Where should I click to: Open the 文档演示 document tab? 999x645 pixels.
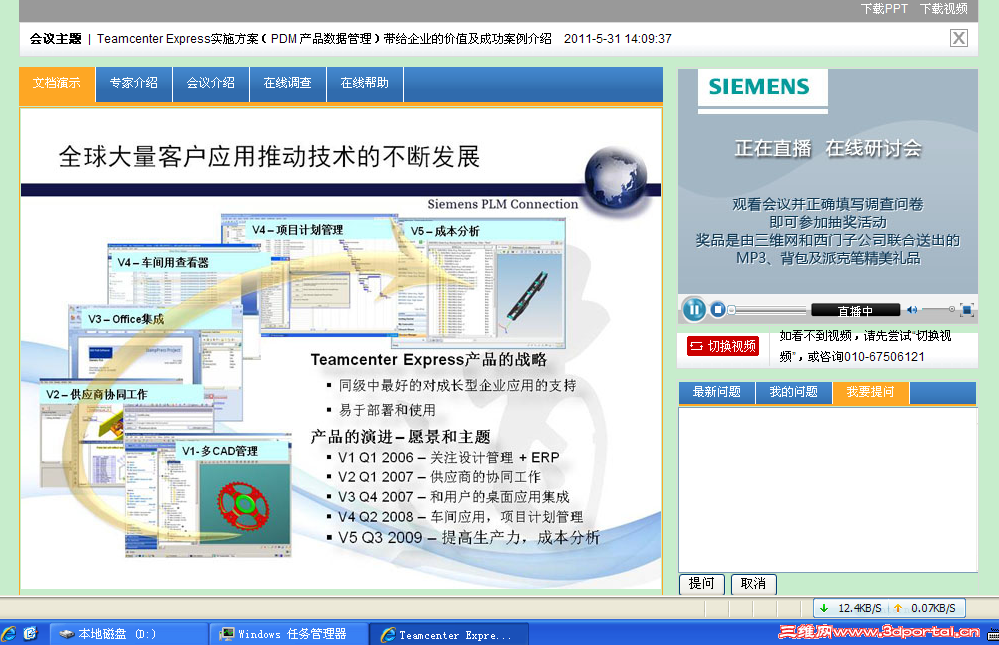coord(57,83)
